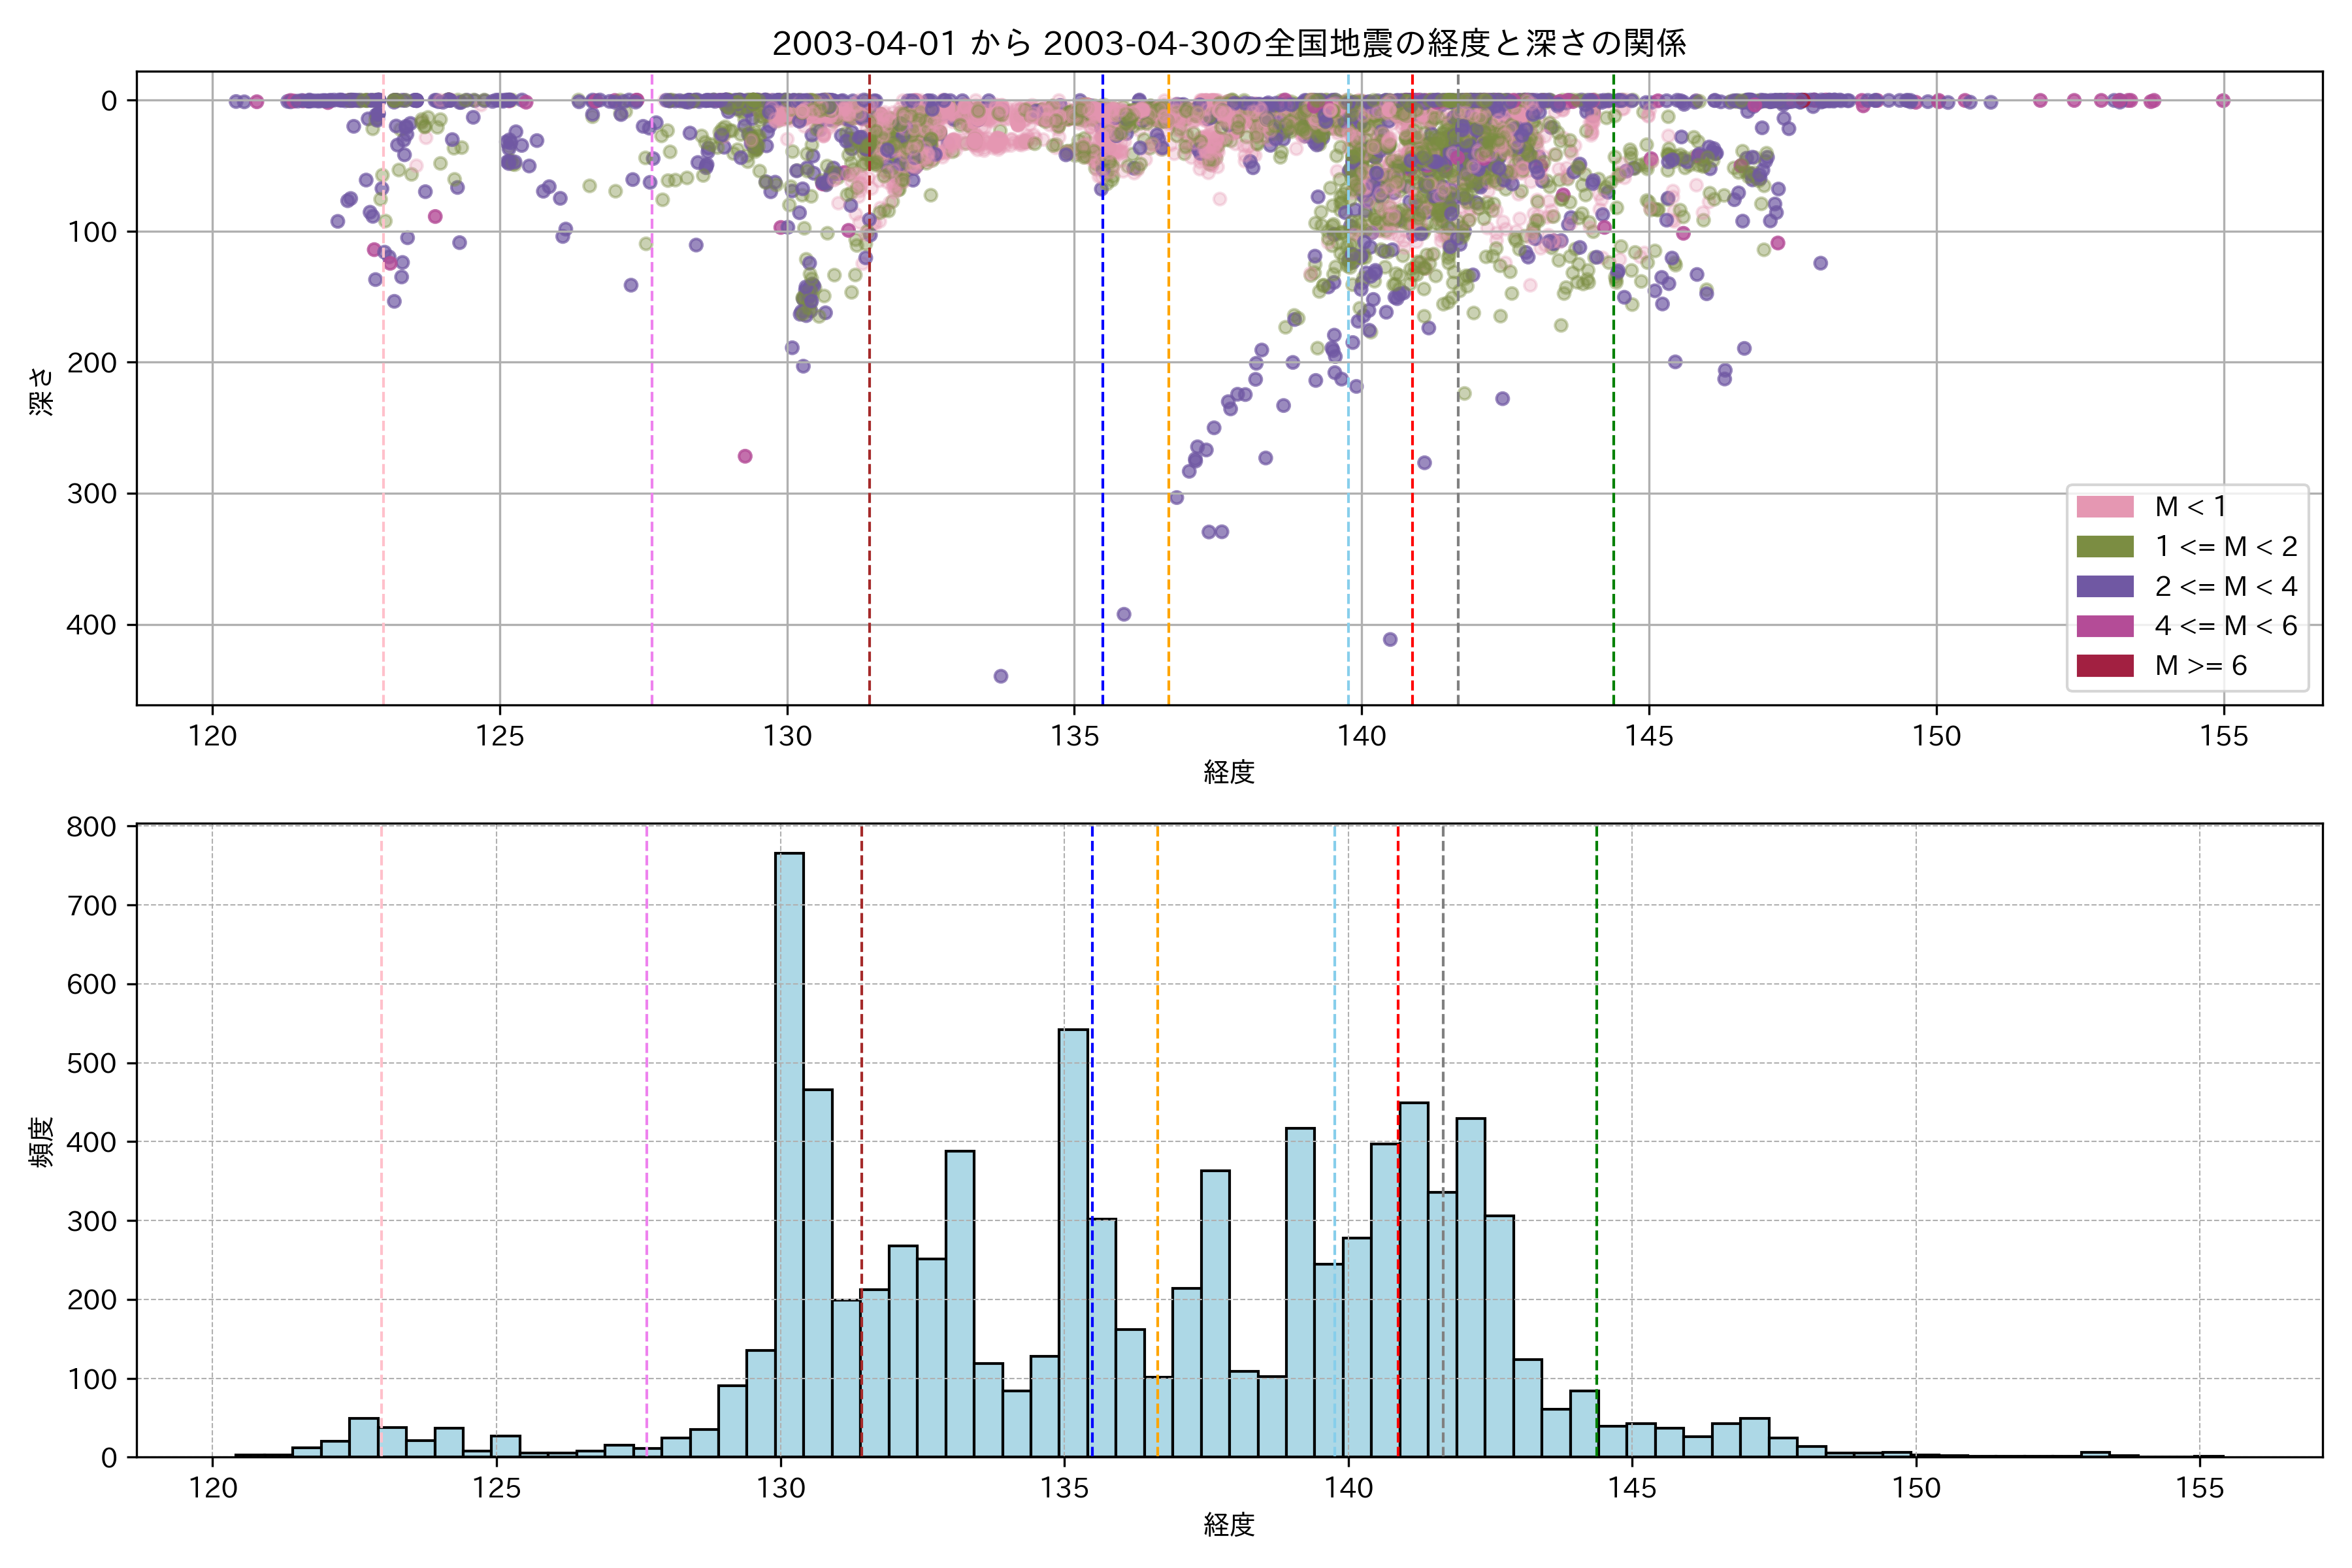Click the pink M < 1 legend swatch
The width and height of the screenshot is (2352, 1568).
click(x=2104, y=507)
